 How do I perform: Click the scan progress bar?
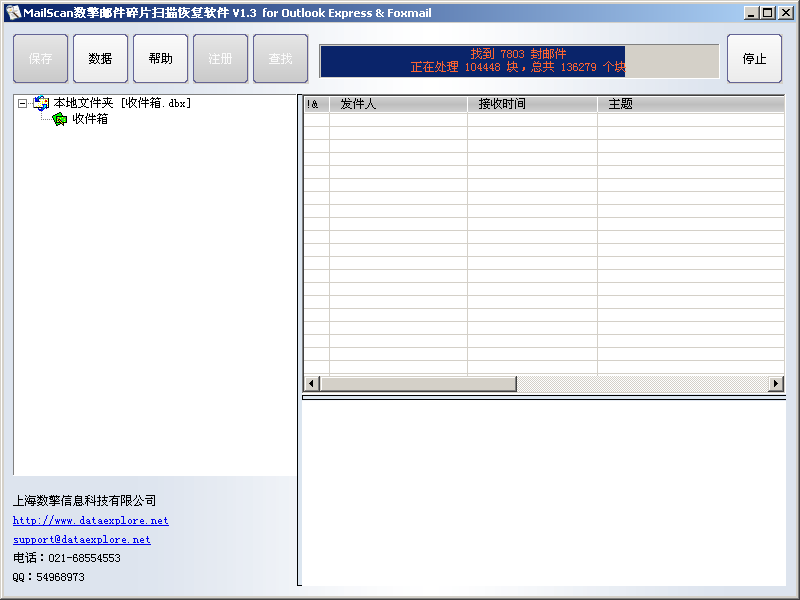point(519,61)
